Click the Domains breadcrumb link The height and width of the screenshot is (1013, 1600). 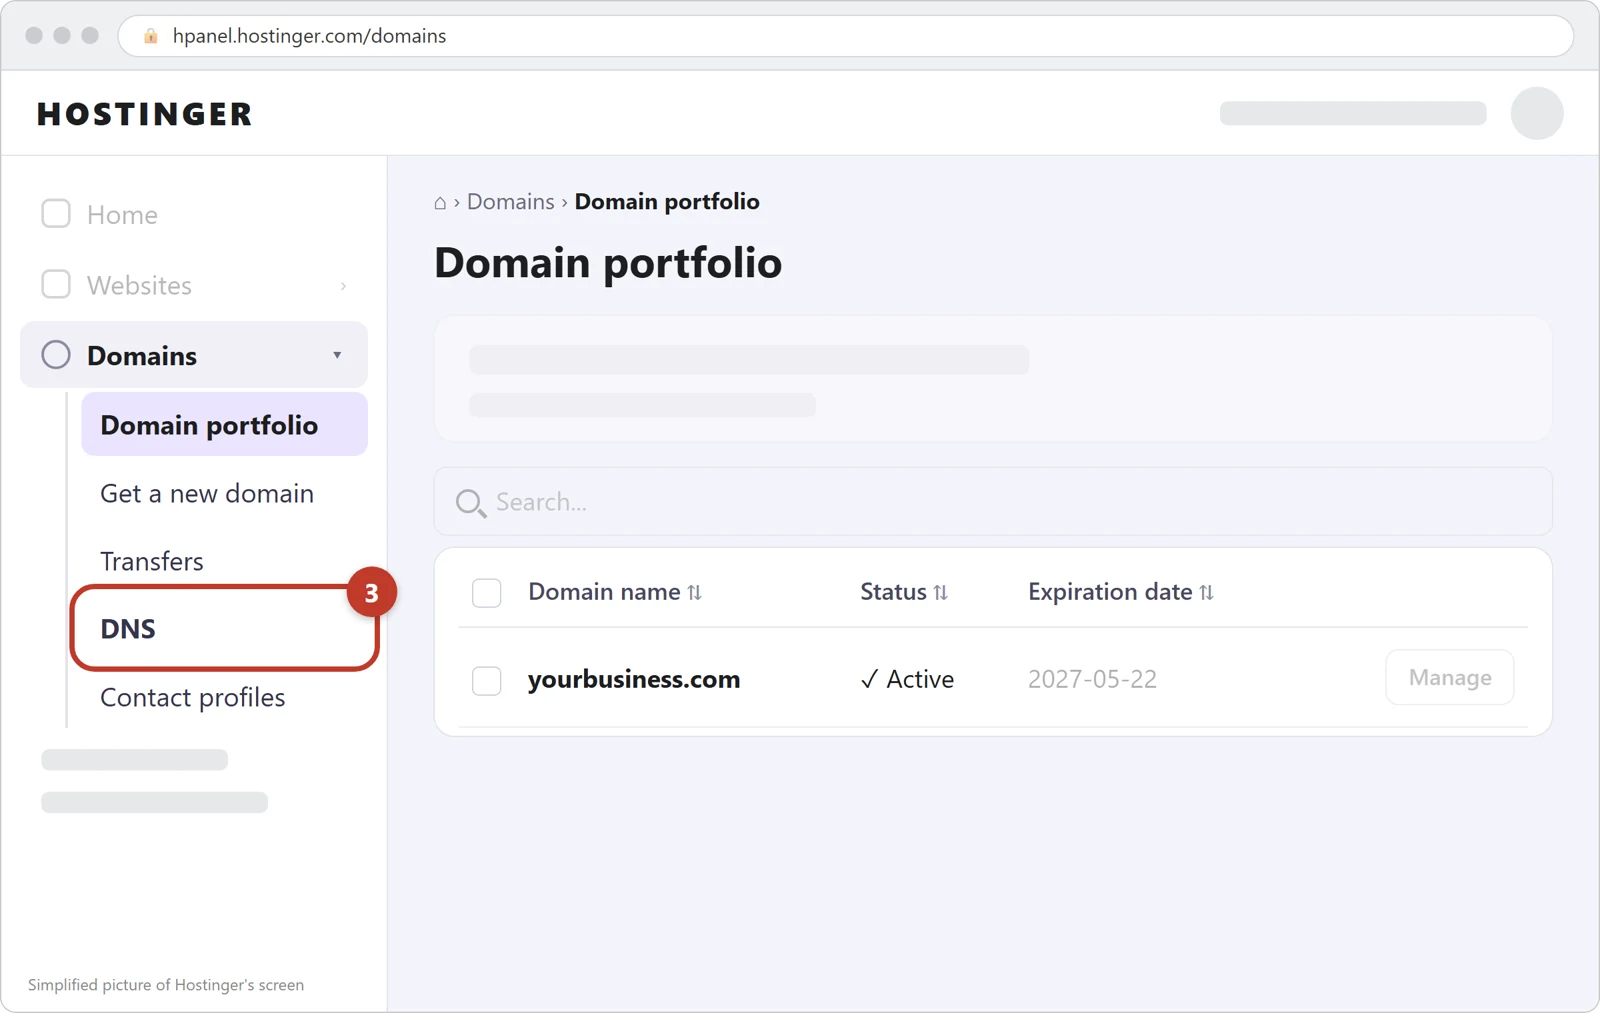511,202
